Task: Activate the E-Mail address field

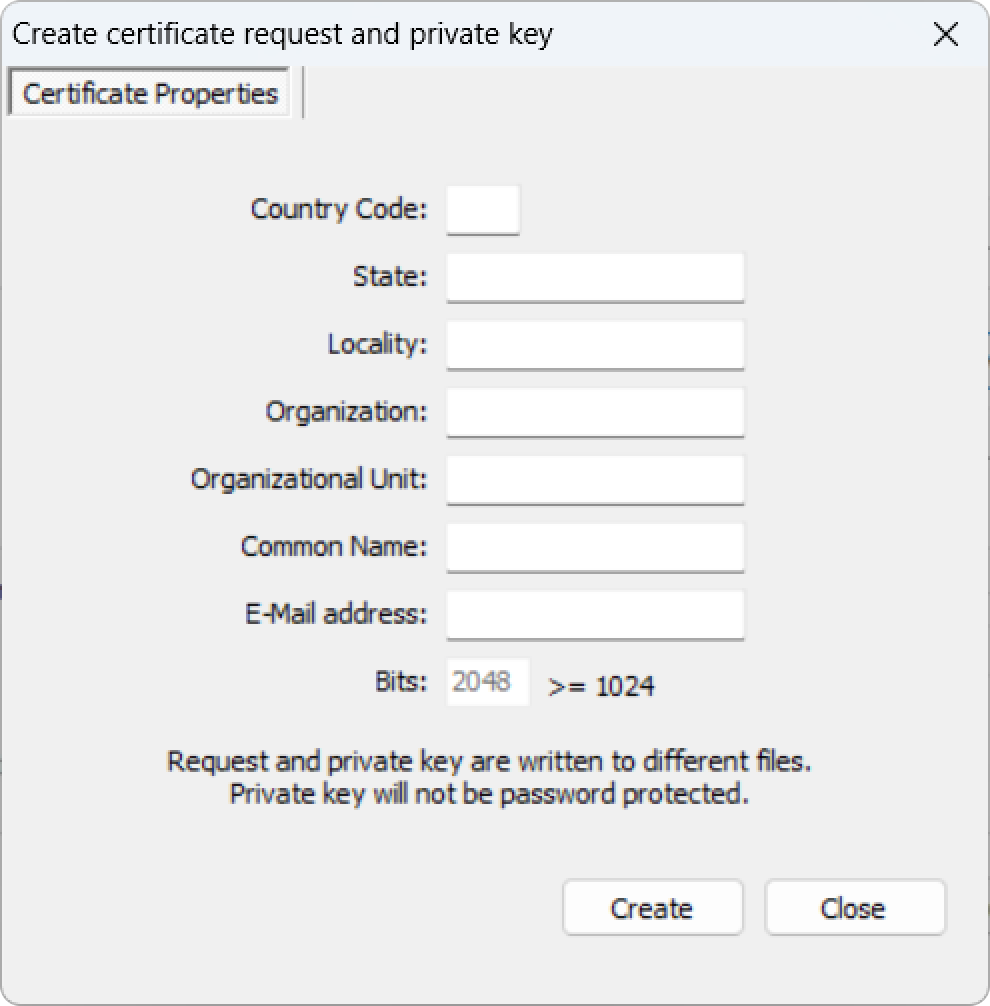Action: 595,615
